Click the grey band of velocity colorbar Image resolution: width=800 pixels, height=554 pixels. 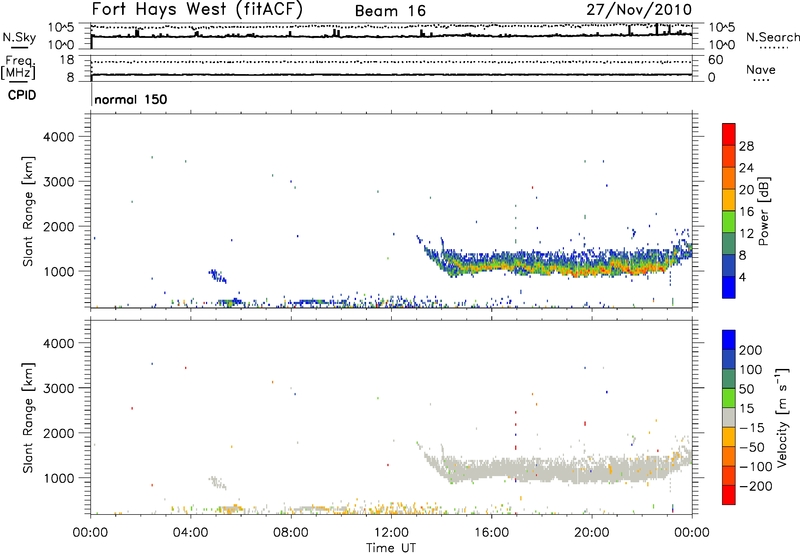(729, 417)
